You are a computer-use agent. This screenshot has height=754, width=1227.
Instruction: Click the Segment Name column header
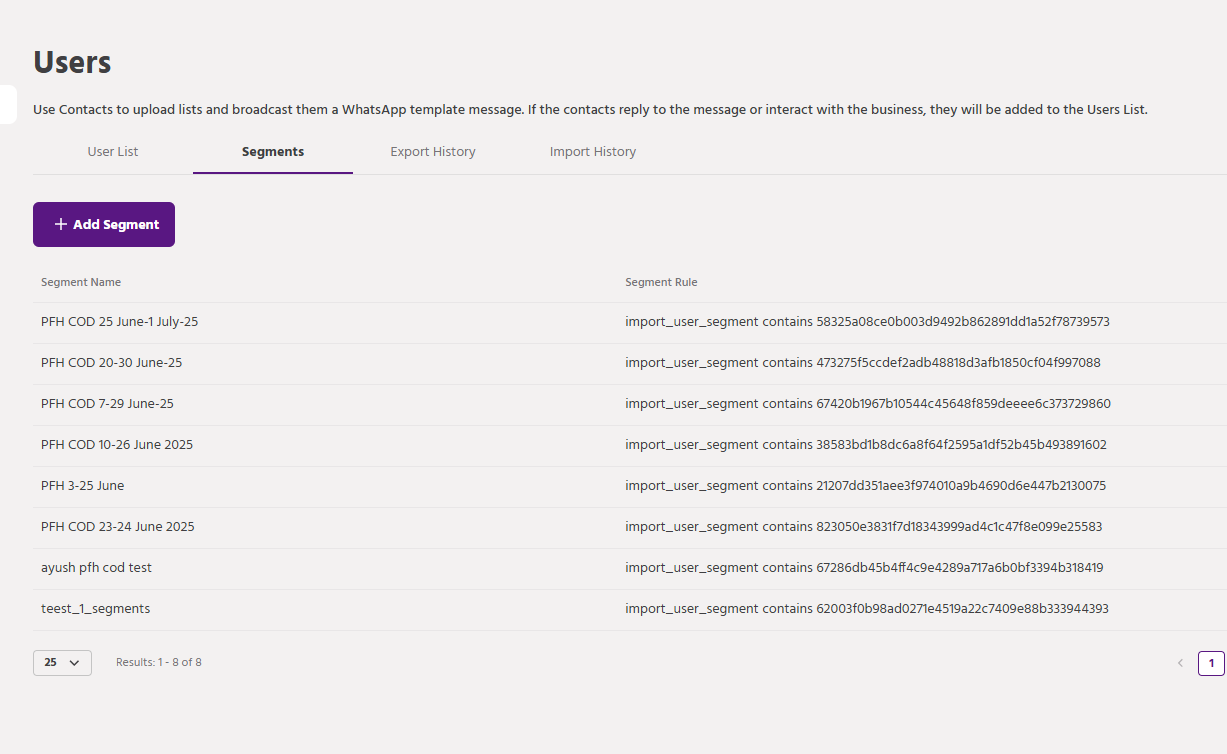(x=81, y=282)
